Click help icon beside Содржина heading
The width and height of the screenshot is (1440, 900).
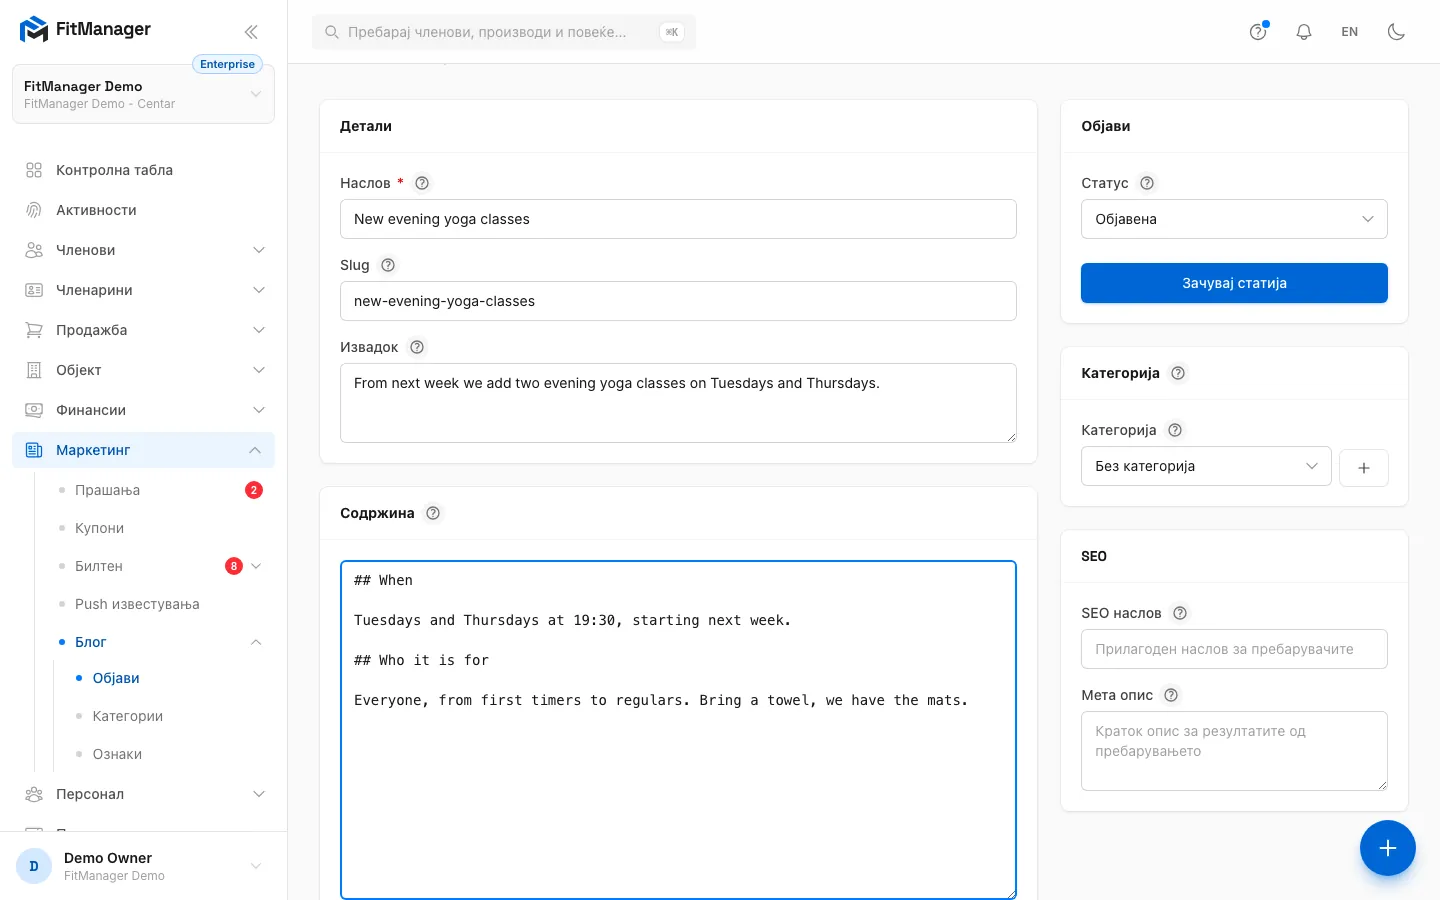click(x=433, y=513)
